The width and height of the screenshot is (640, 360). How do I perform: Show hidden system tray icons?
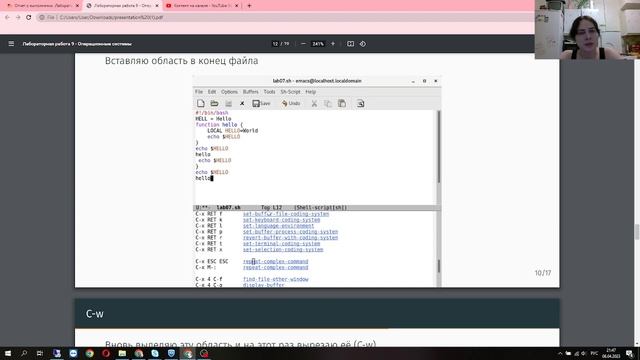tap(560, 353)
